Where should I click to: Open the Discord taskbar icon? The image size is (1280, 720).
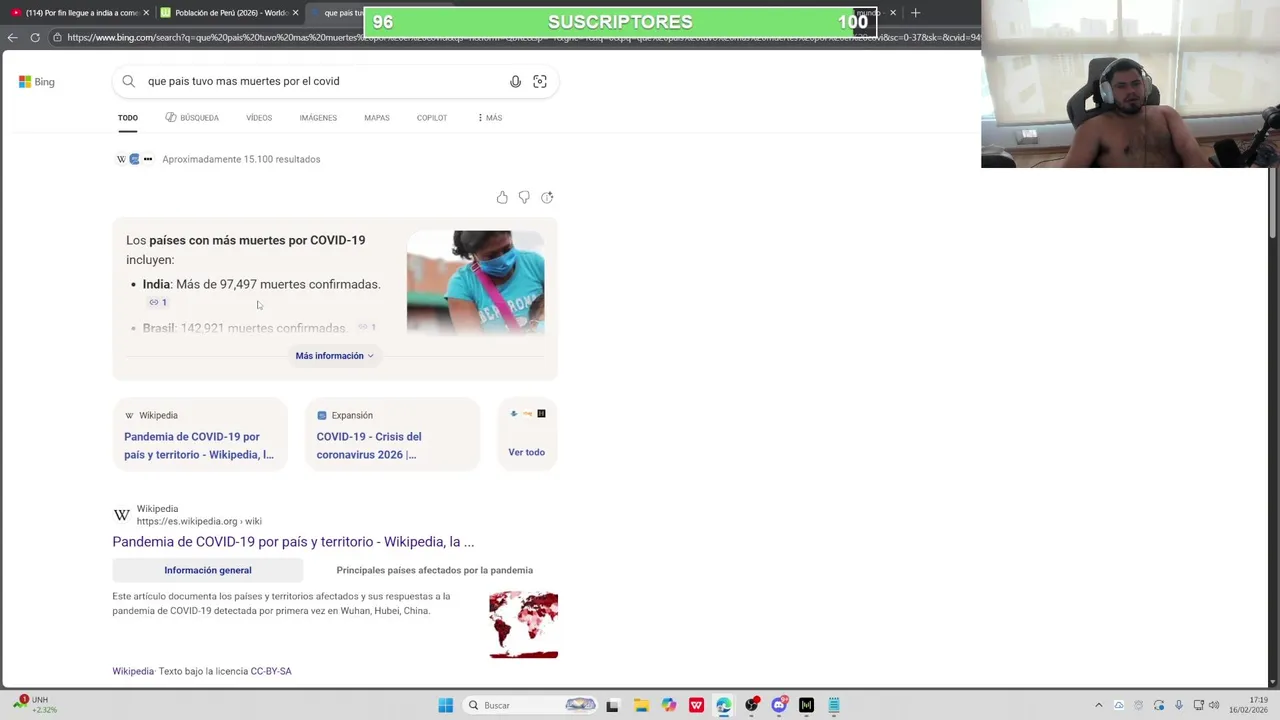pyautogui.click(x=779, y=705)
